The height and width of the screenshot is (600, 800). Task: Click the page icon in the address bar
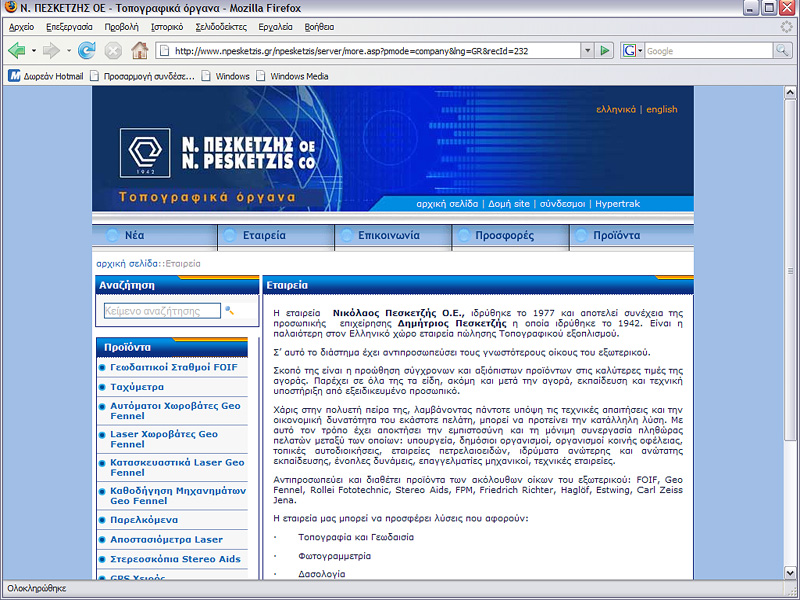(x=164, y=51)
